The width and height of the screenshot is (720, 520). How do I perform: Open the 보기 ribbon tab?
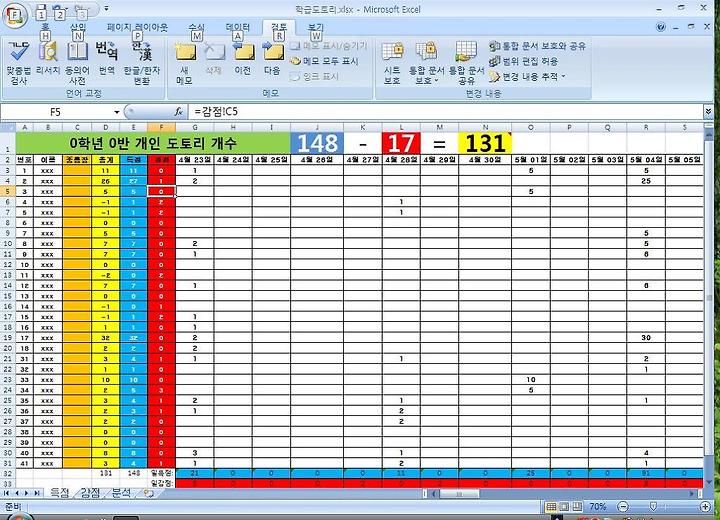click(x=315, y=28)
